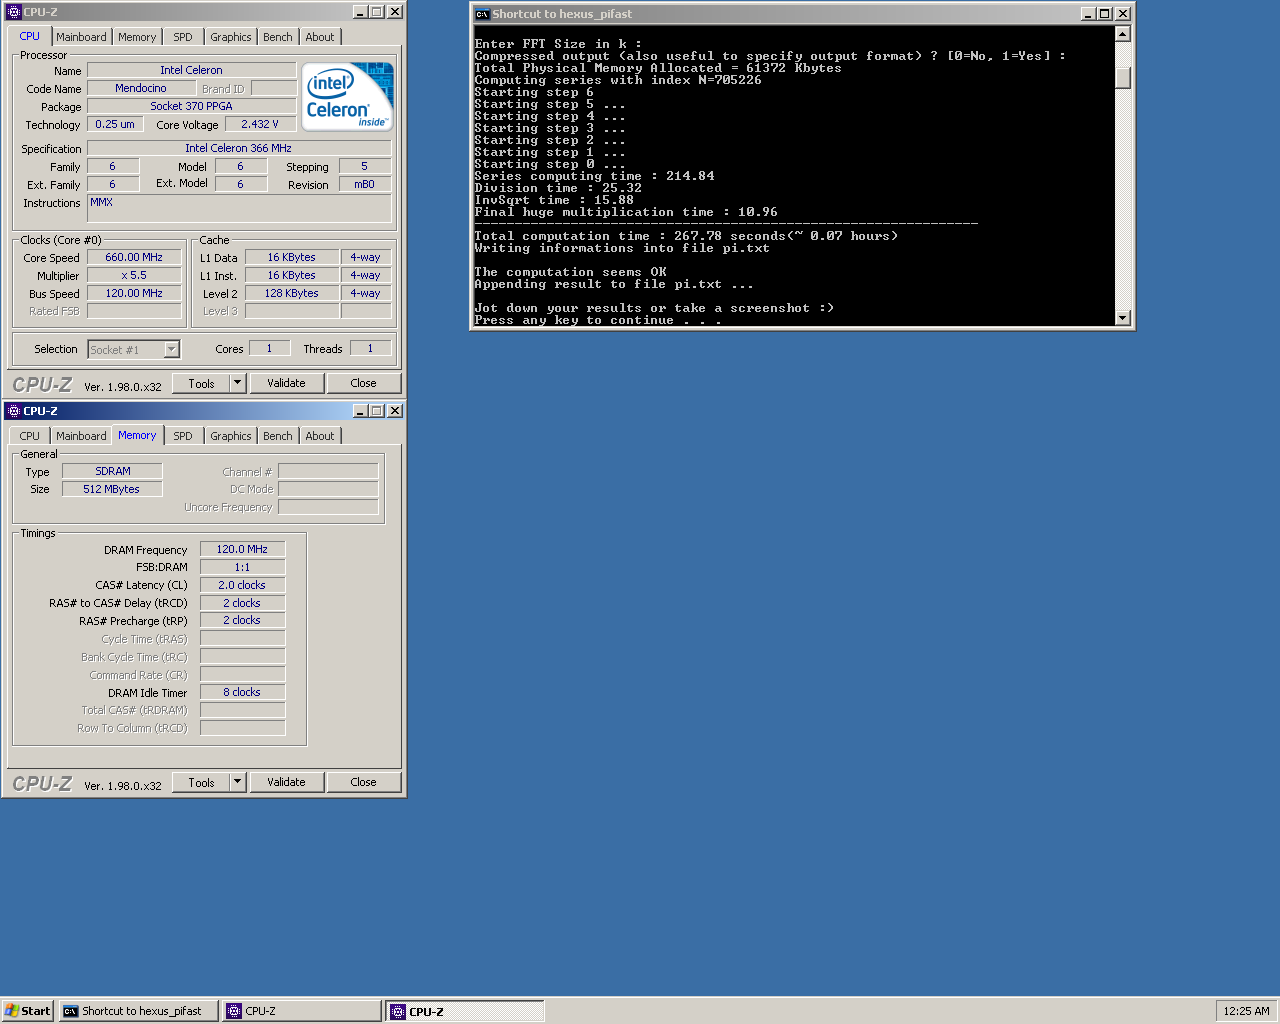Click the Intel Celeron inside logo
This screenshot has width=1280, height=1024.
pos(348,96)
